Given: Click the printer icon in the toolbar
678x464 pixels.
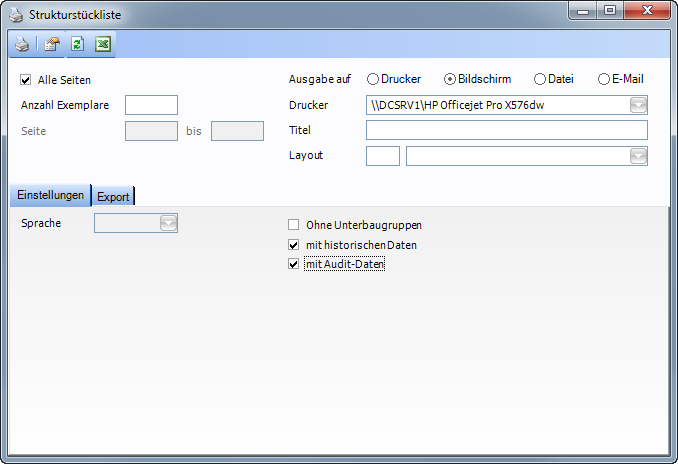Looking at the screenshot, I should tap(22, 44).
